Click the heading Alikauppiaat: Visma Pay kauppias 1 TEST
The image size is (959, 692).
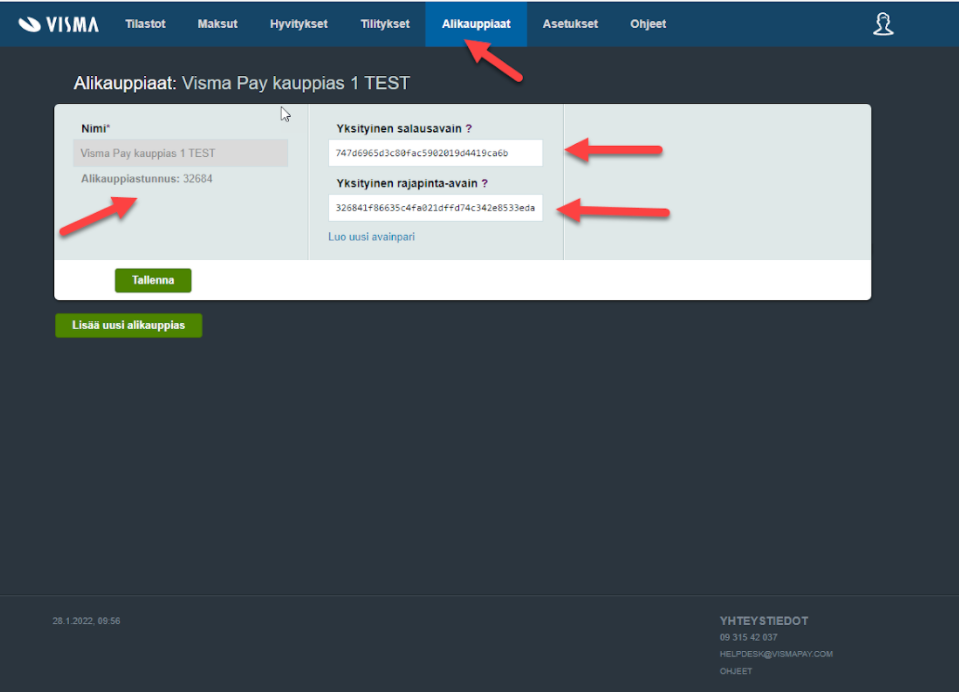point(242,83)
